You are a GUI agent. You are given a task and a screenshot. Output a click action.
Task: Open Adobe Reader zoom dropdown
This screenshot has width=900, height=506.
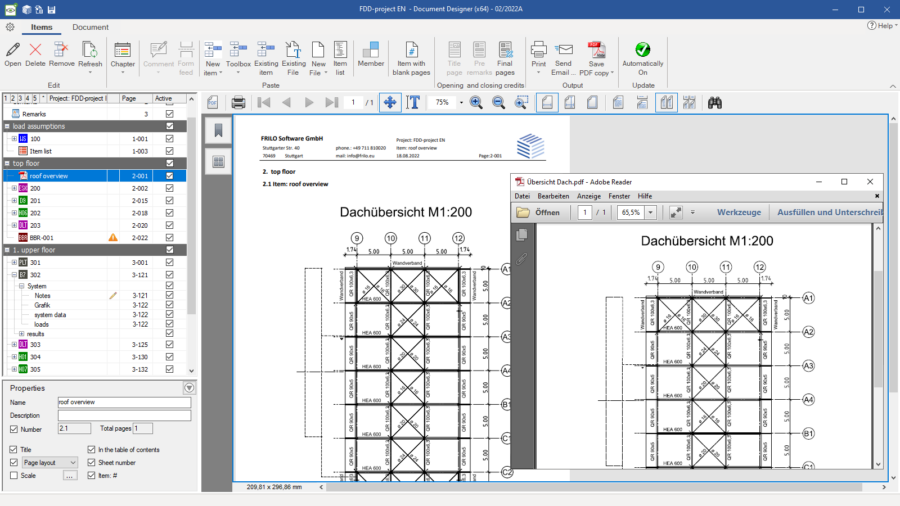pos(650,212)
